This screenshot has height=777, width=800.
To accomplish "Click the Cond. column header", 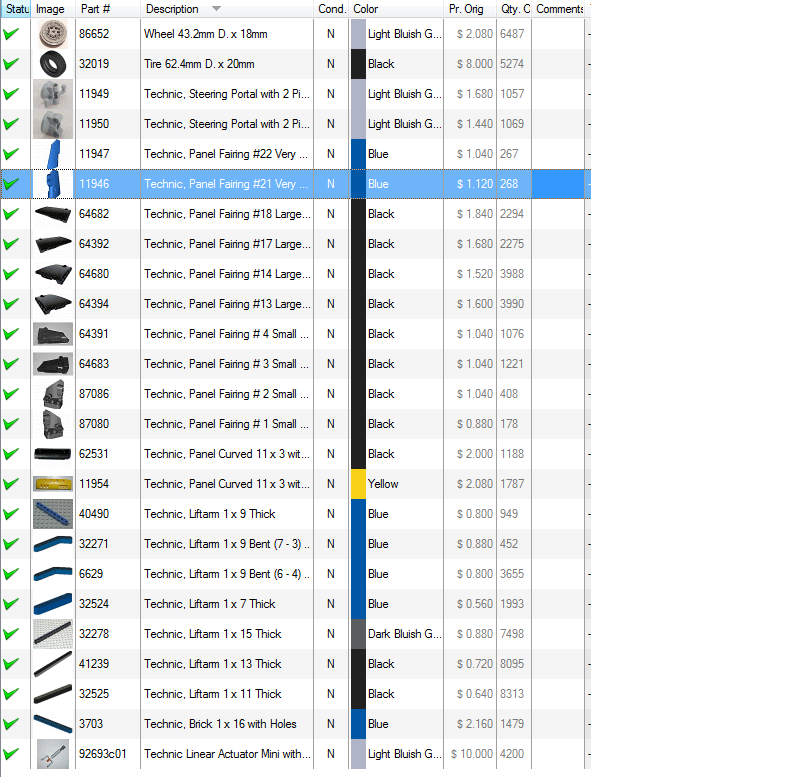I will (x=331, y=9).
